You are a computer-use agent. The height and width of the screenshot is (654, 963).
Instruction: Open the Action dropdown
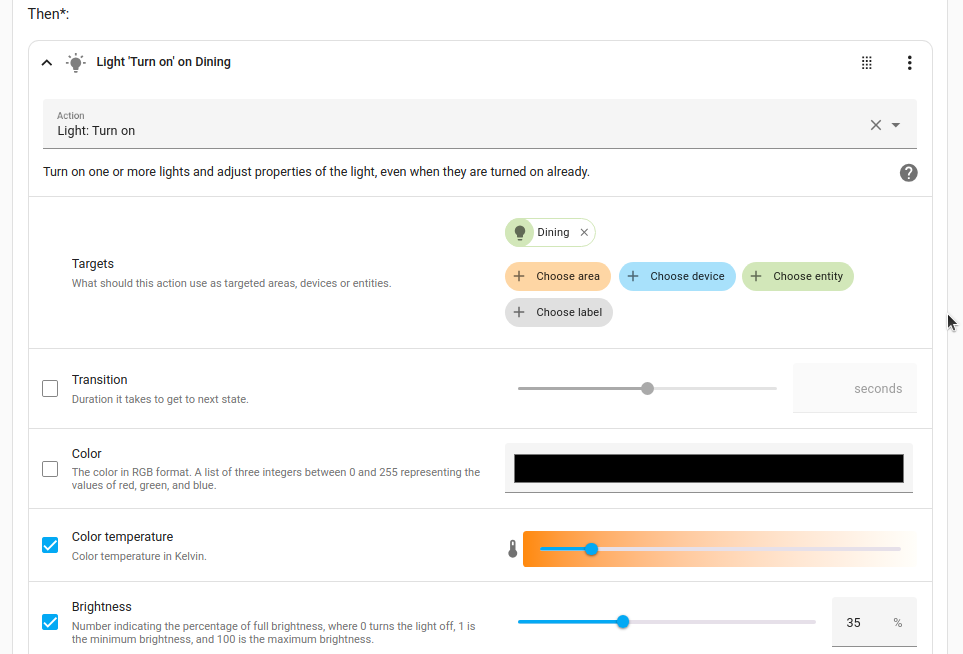(x=897, y=124)
